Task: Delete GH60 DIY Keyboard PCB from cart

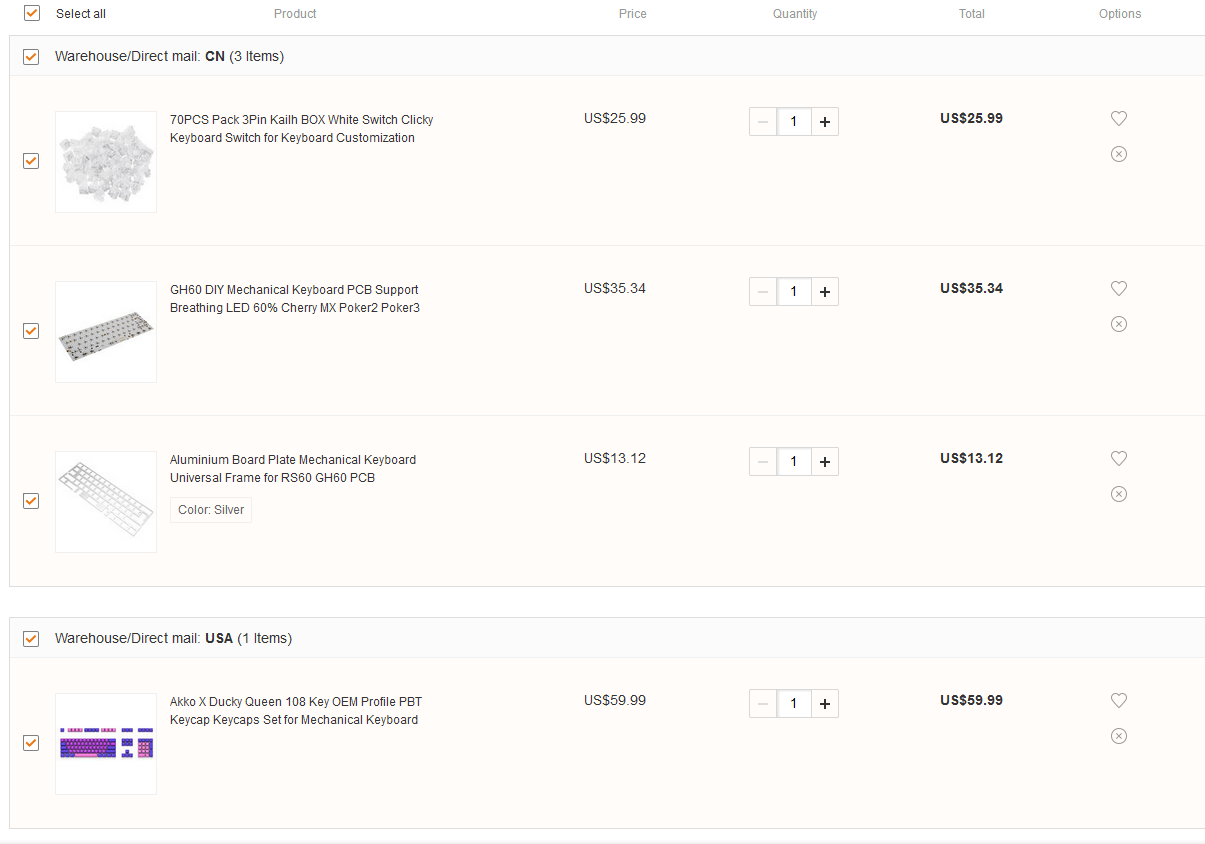Action: (x=1119, y=324)
